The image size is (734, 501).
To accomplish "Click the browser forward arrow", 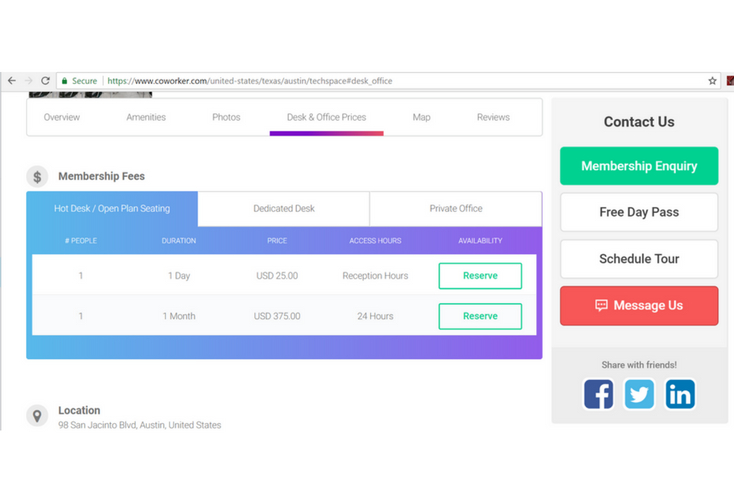I will pyautogui.click(x=28, y=81).
